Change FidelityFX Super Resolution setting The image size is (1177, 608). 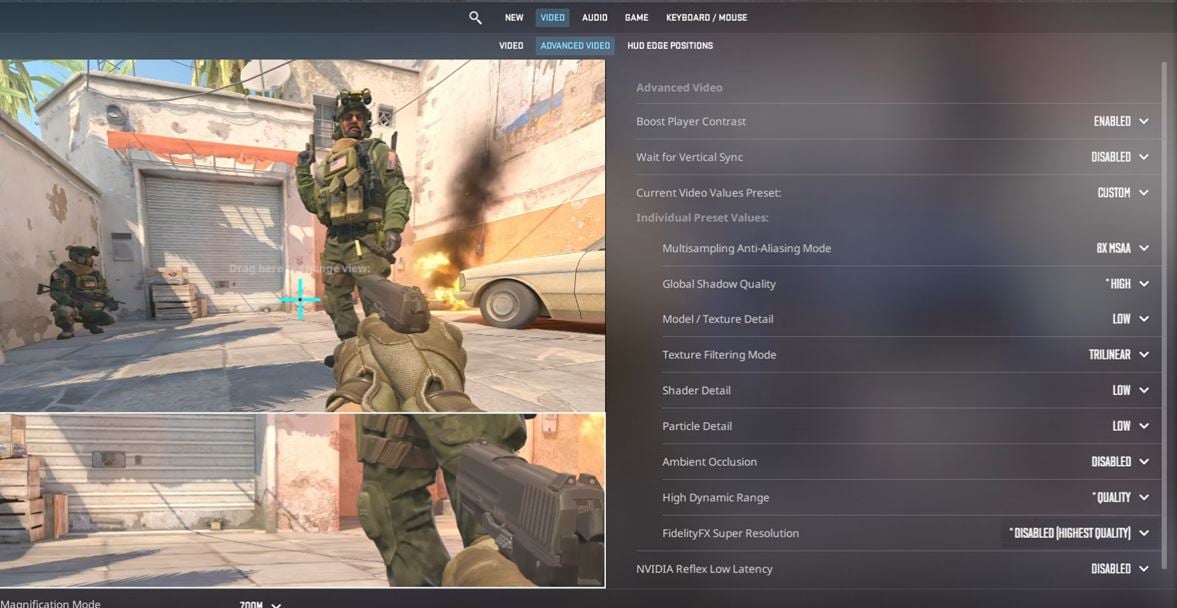pyautogui.click(x=1078, y=533)
